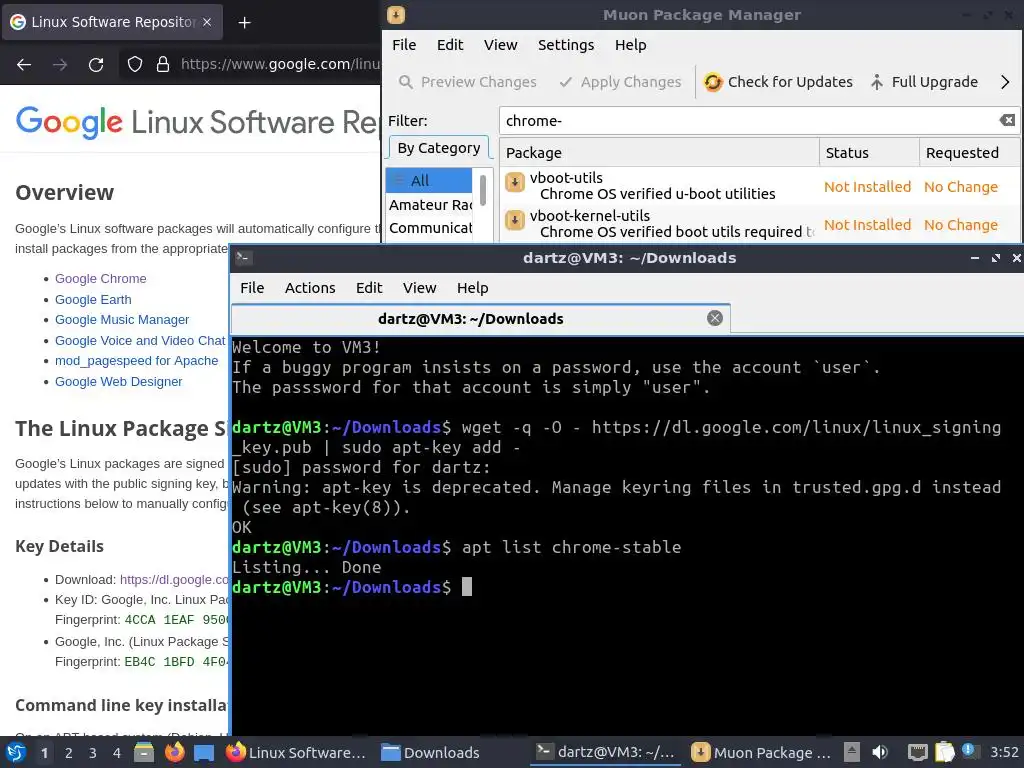Open the Muon View menu
Viewport: 1024px width, 768px height.
tap(500, 44)
